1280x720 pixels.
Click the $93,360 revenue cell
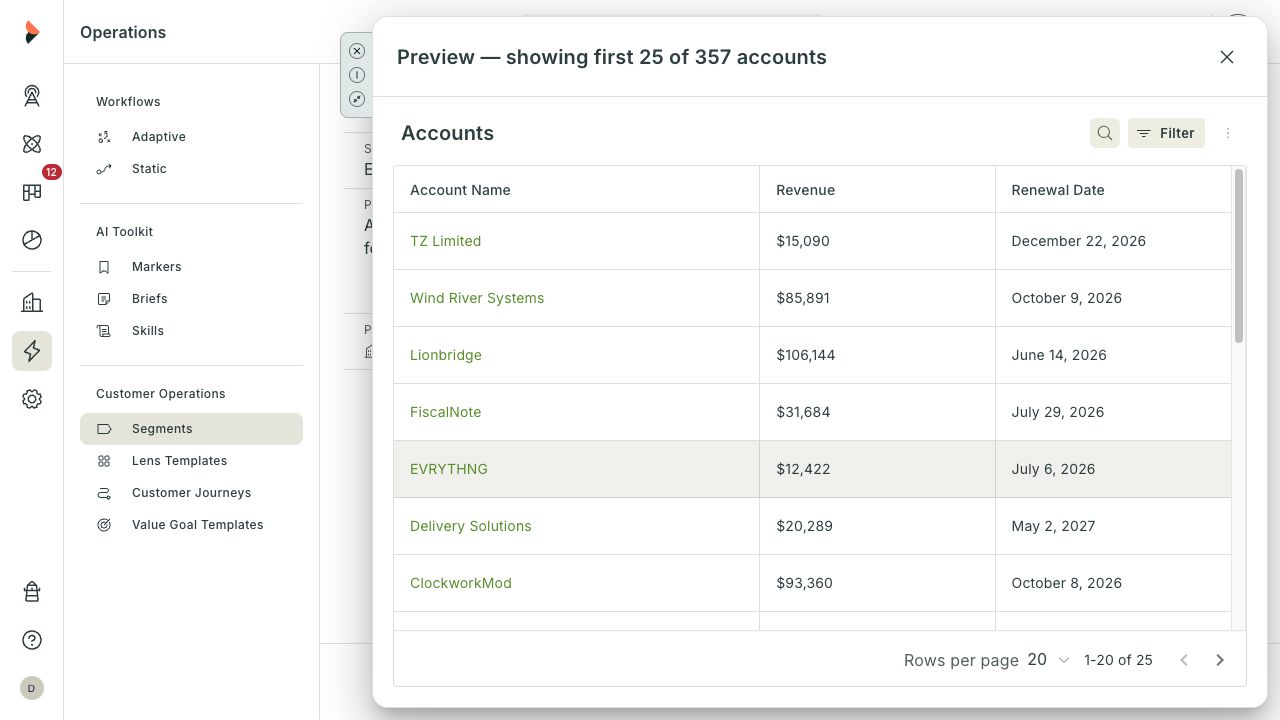[x=877, y=583]
